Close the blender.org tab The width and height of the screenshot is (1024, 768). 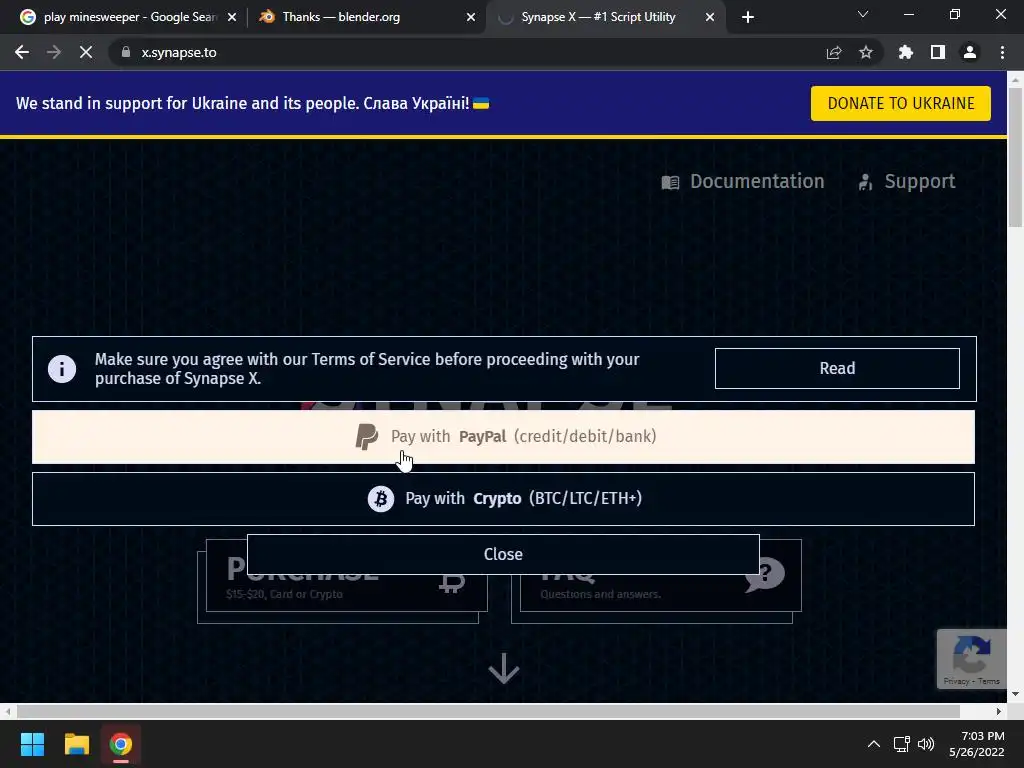(x=471, y=17)
